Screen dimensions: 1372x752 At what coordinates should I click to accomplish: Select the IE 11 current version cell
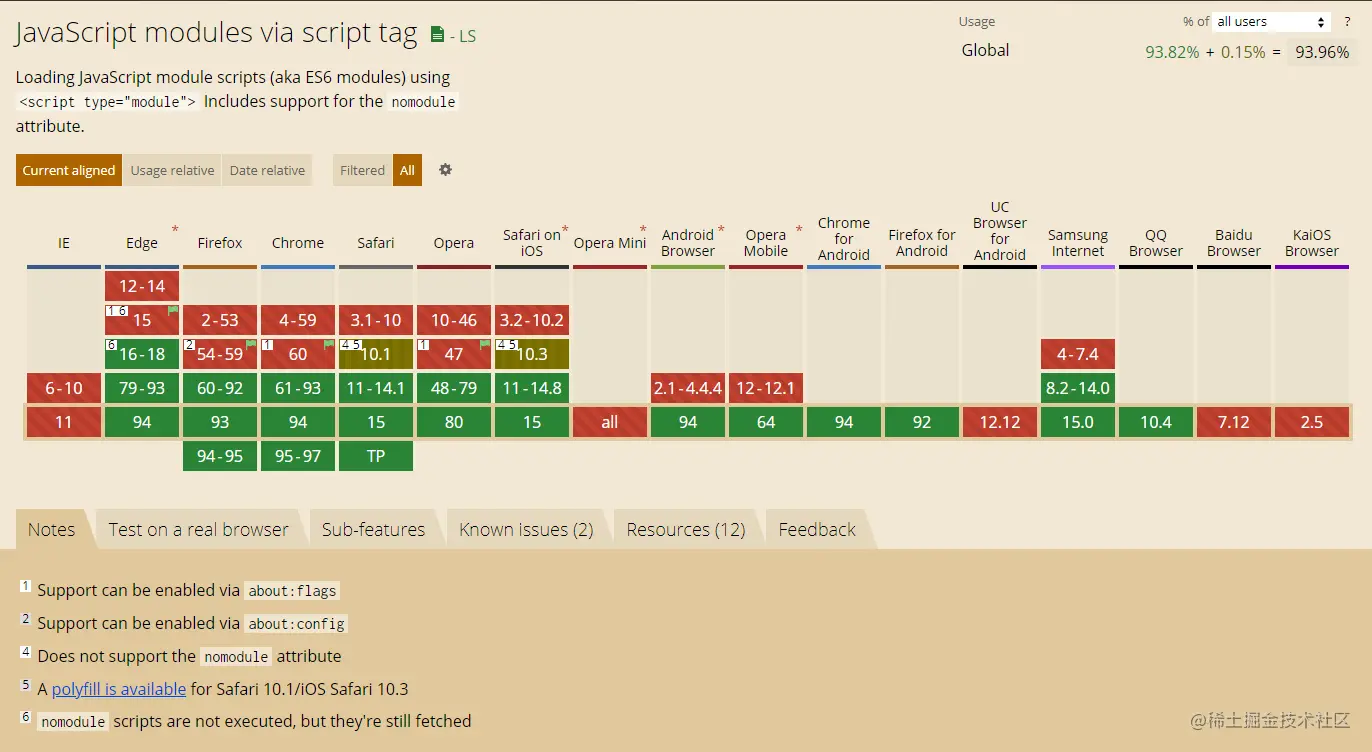click(64, 422)
